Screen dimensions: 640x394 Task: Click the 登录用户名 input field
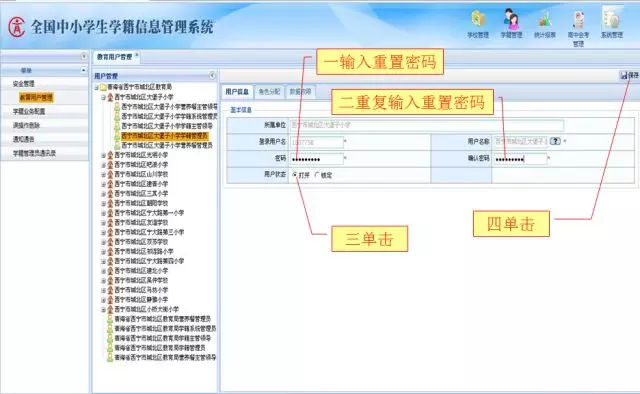click(316, 142)
